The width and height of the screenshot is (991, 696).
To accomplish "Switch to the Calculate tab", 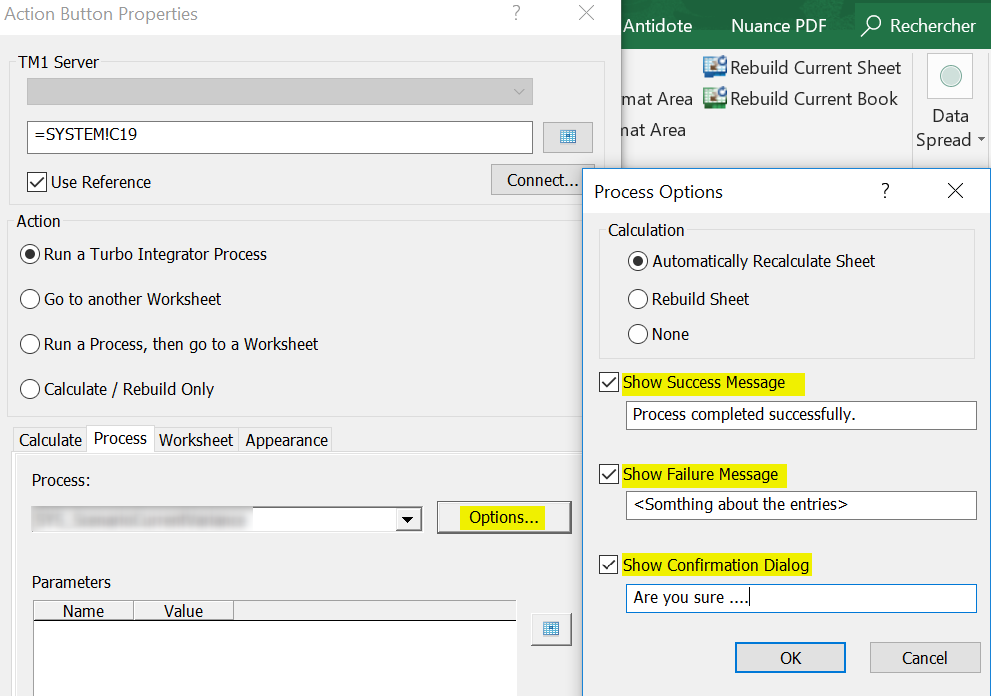I will 50,440.
